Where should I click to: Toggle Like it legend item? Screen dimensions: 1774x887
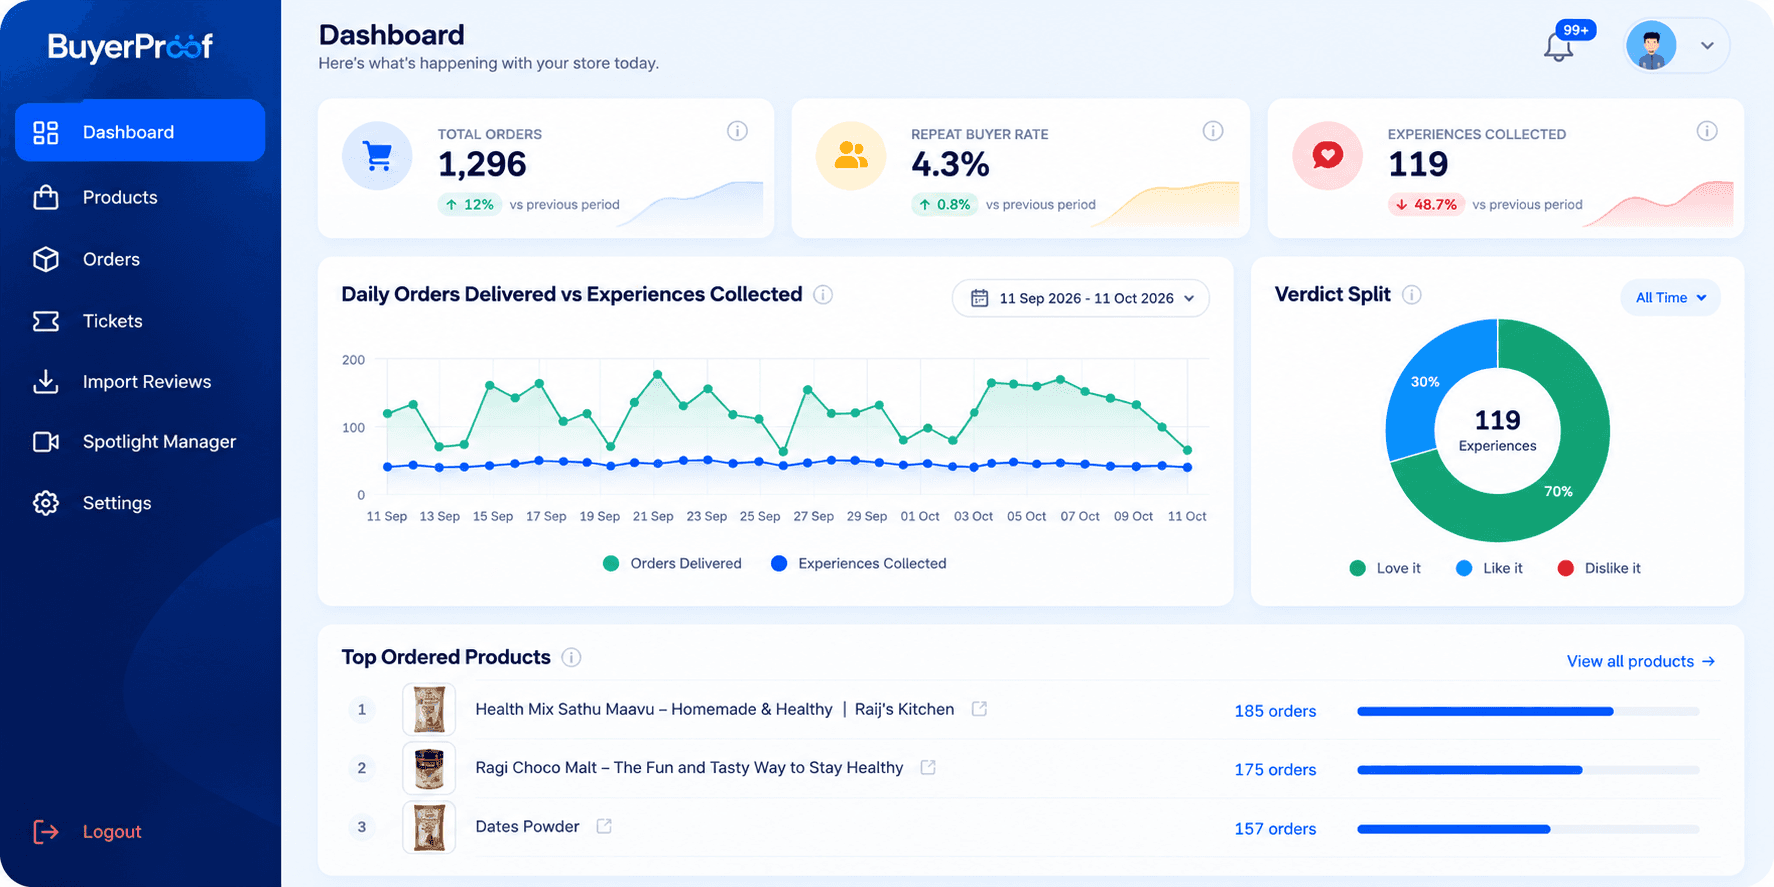[1489, 568]
